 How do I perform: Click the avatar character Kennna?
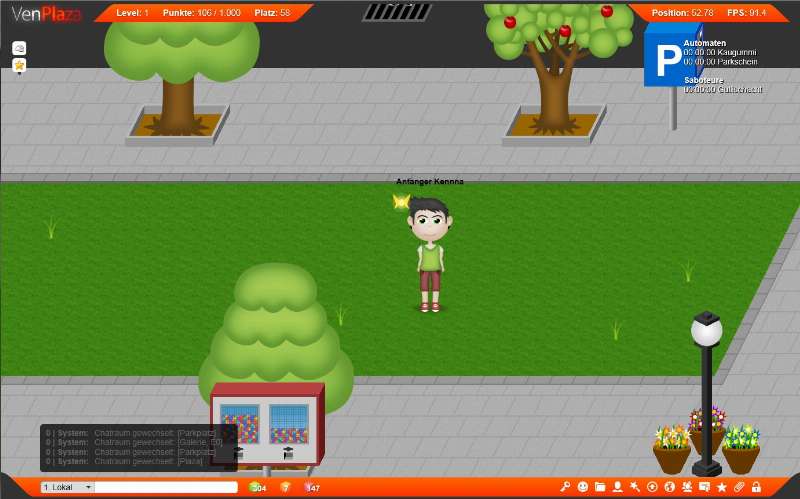[430, 254]
